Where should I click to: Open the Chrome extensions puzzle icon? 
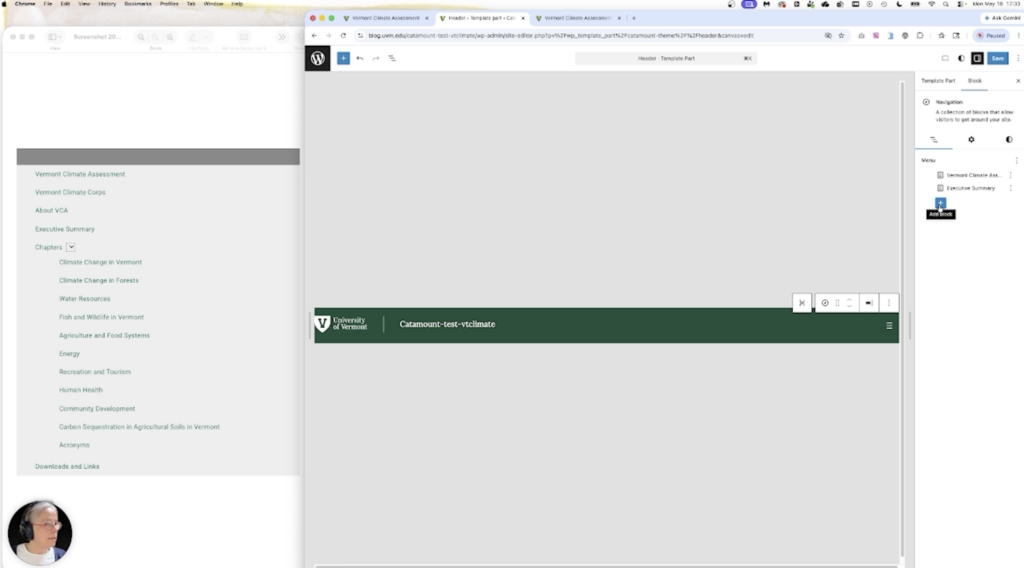(x=920, y=35)
